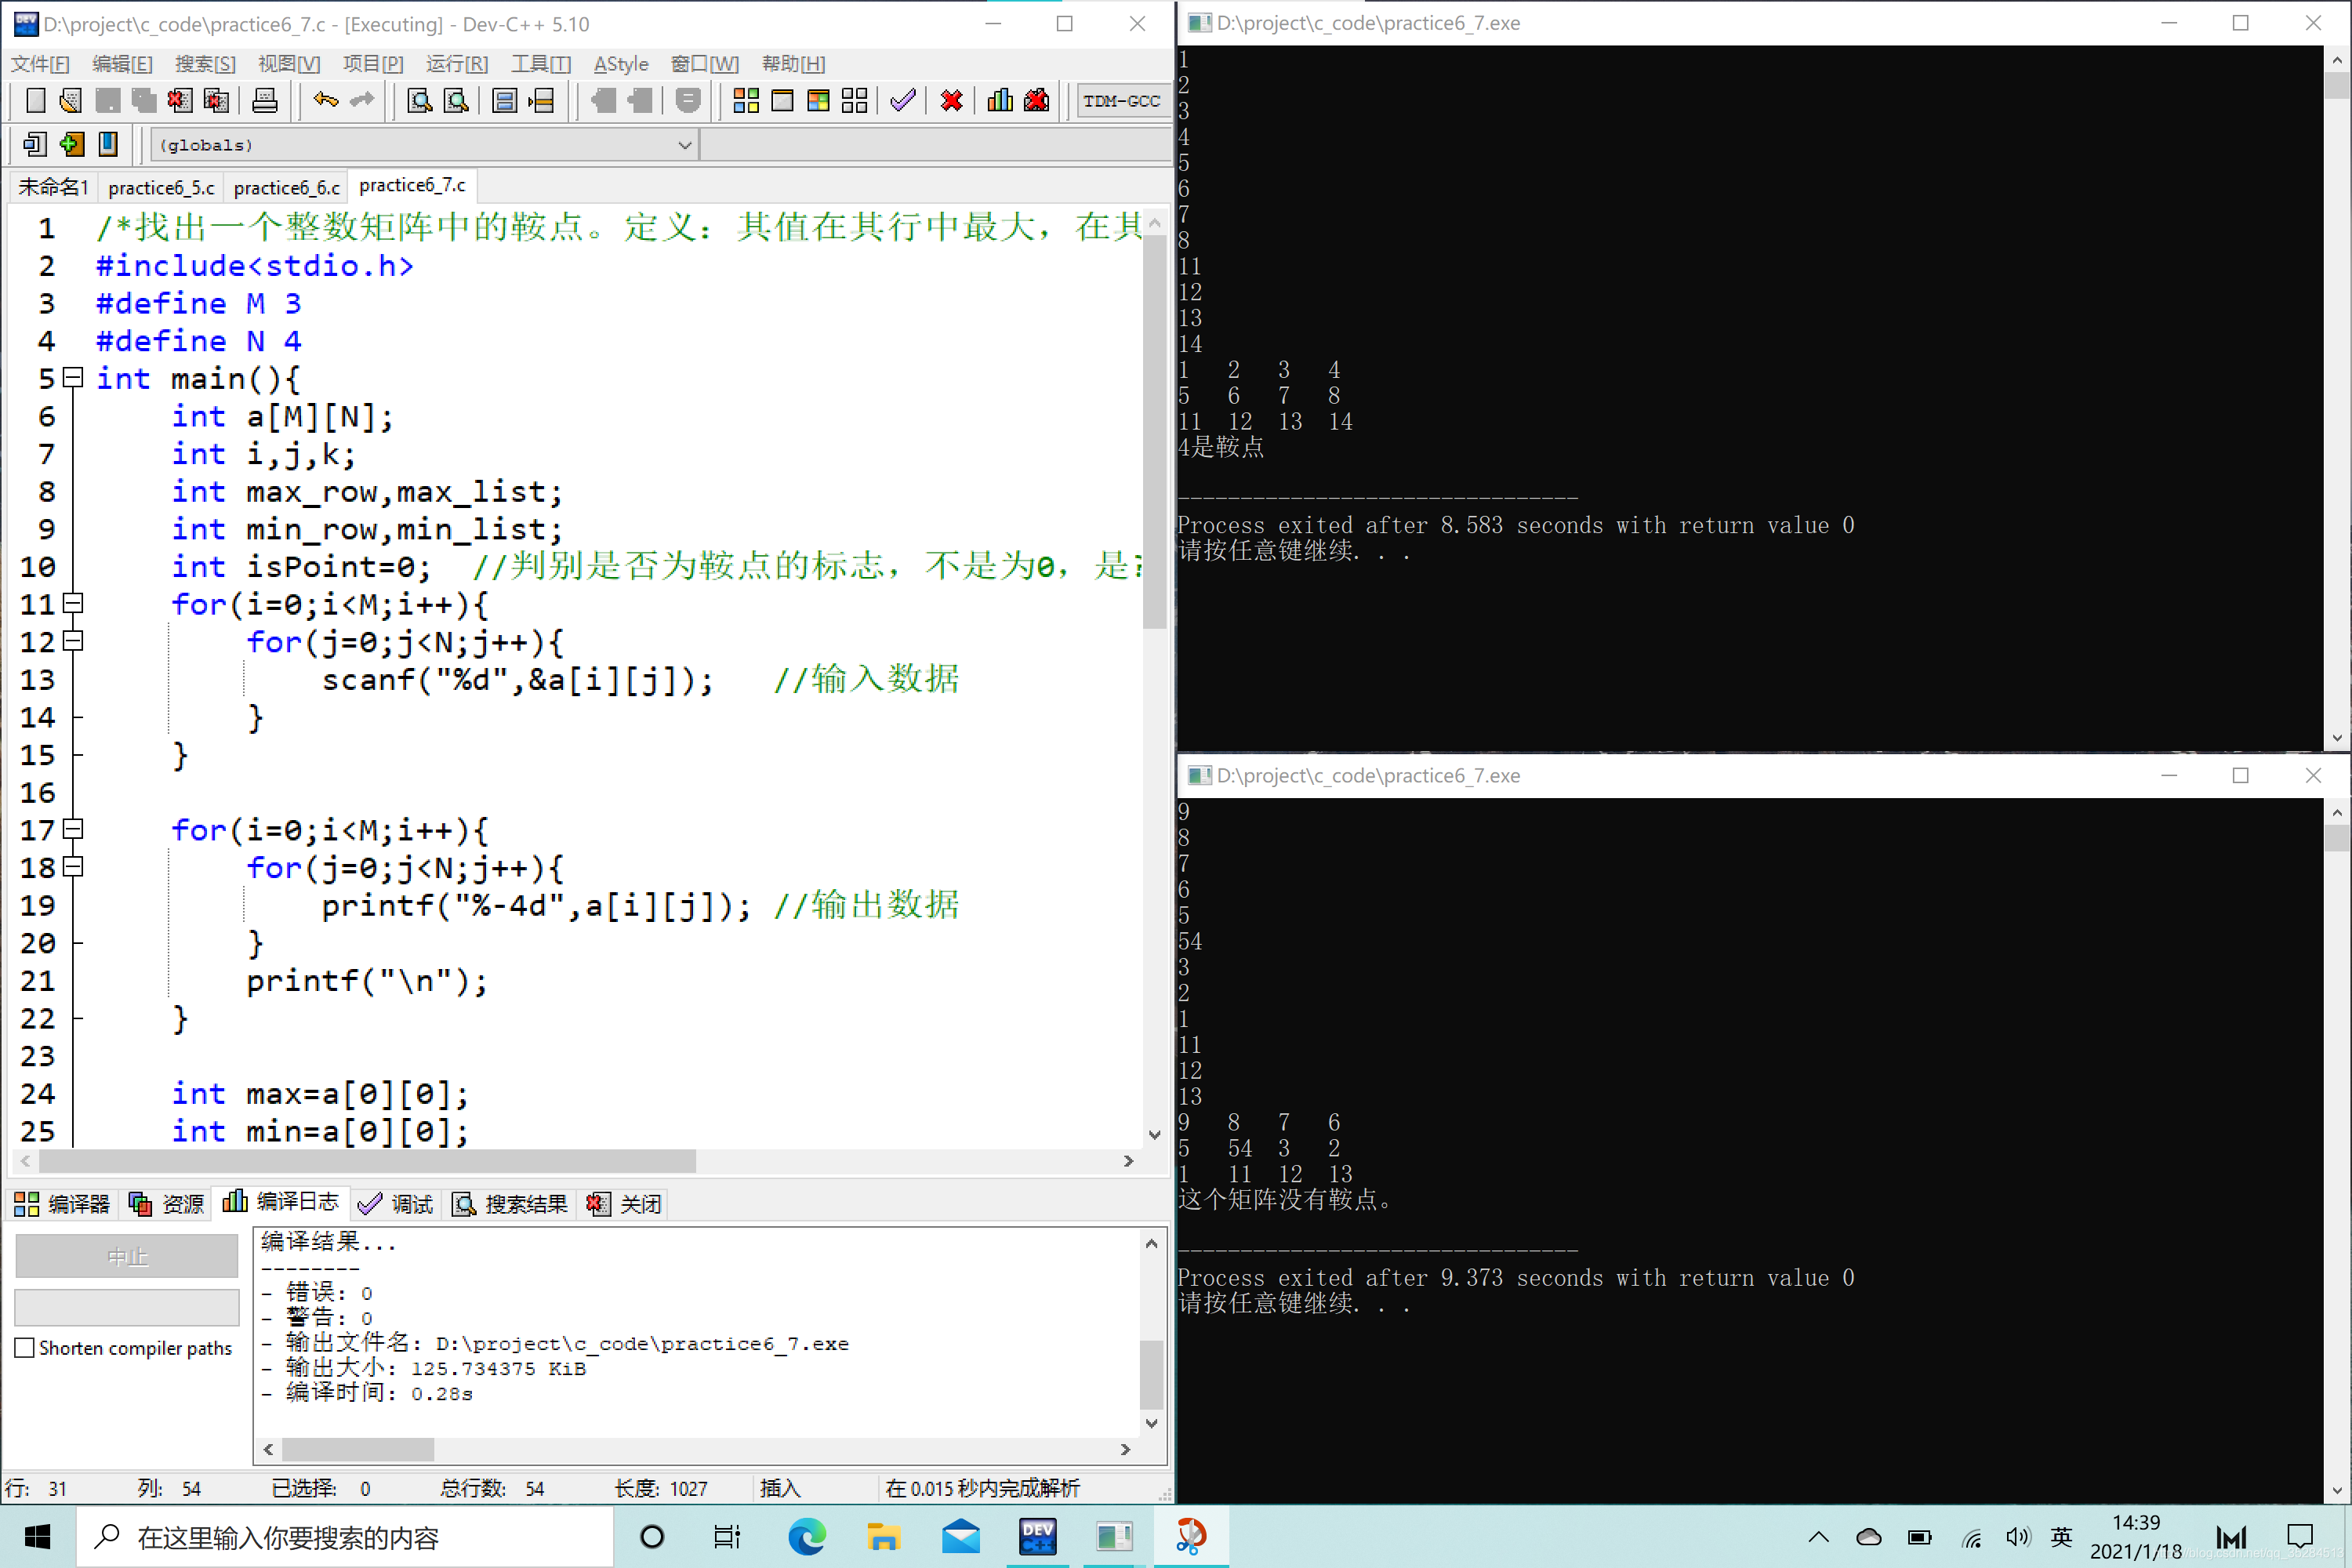Click the Print toolbar icon
2352x1568 pixels.
tap(264, 100)
